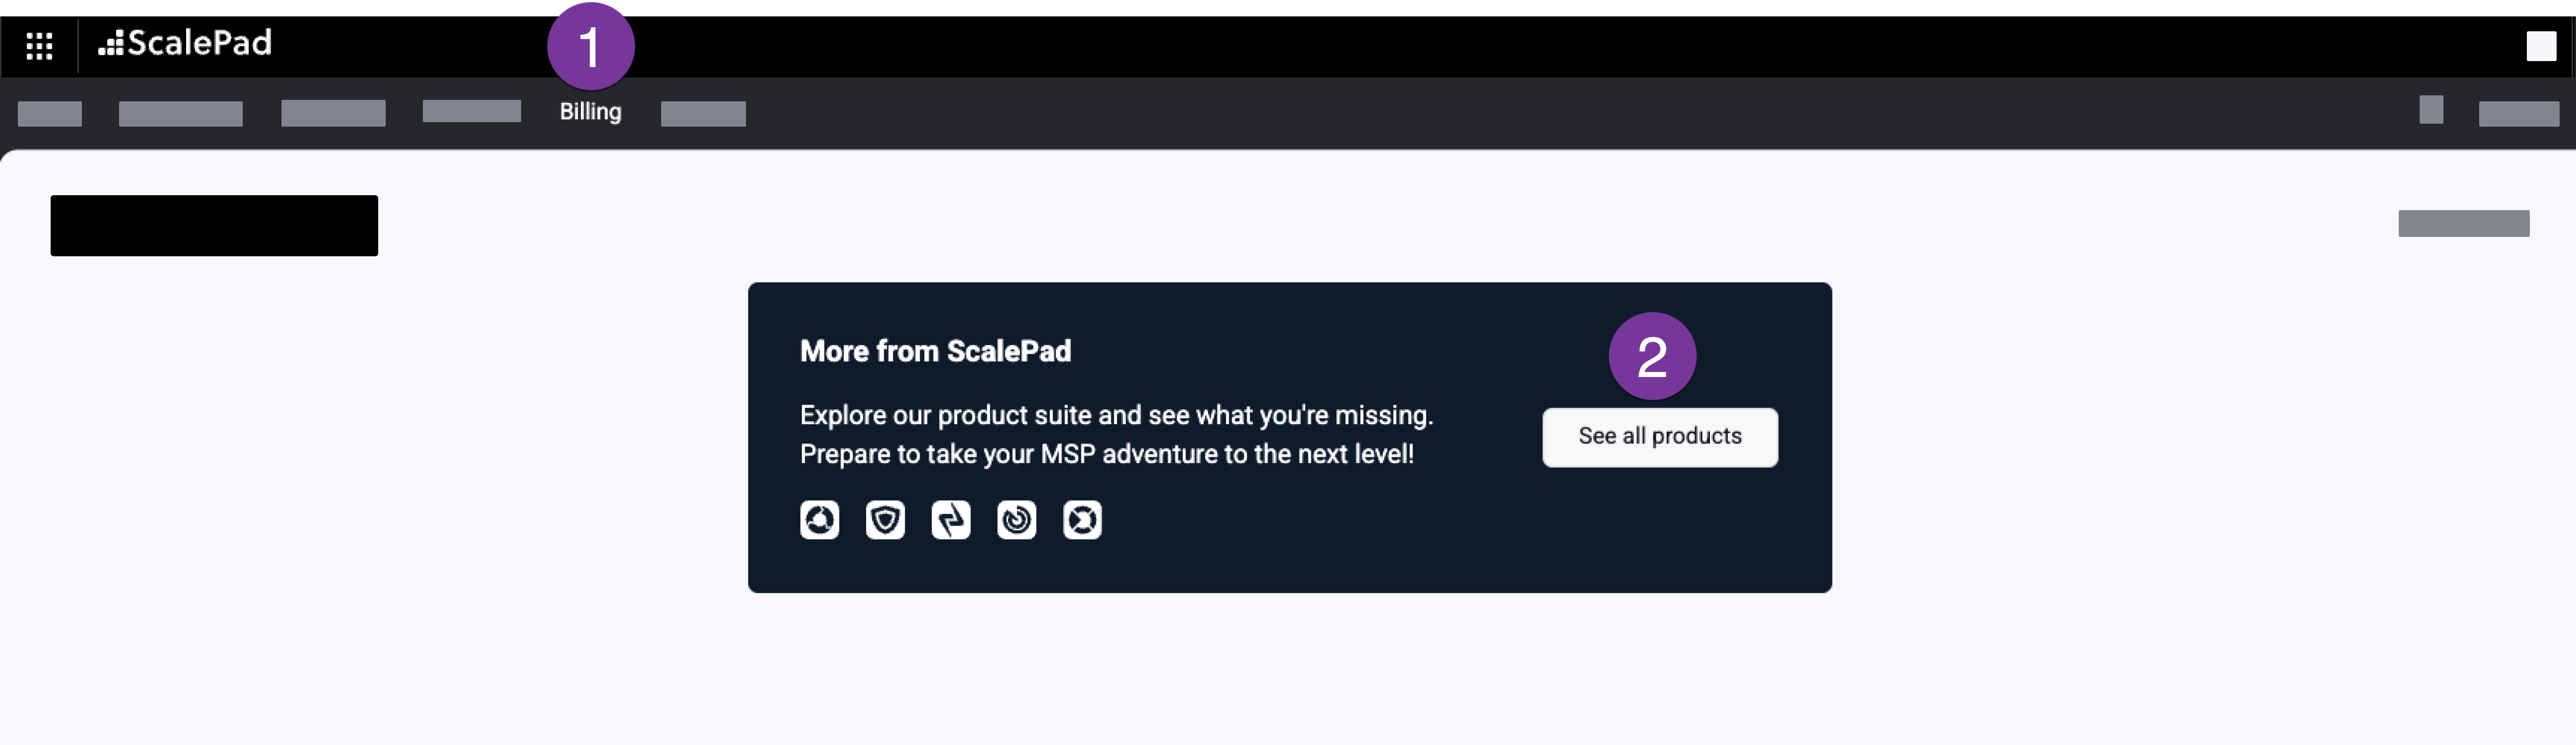The image size is (2576, 745).
Task: Open the spiral radar product icon
Action: pos(1016,520)
